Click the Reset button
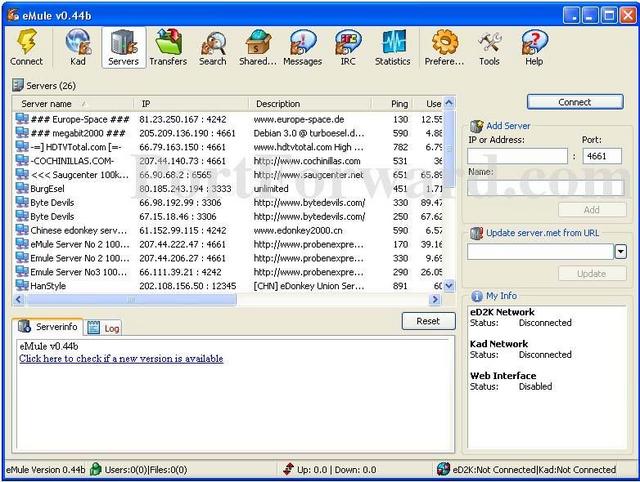Screen dimensions: 640x482 coord(428,321)
